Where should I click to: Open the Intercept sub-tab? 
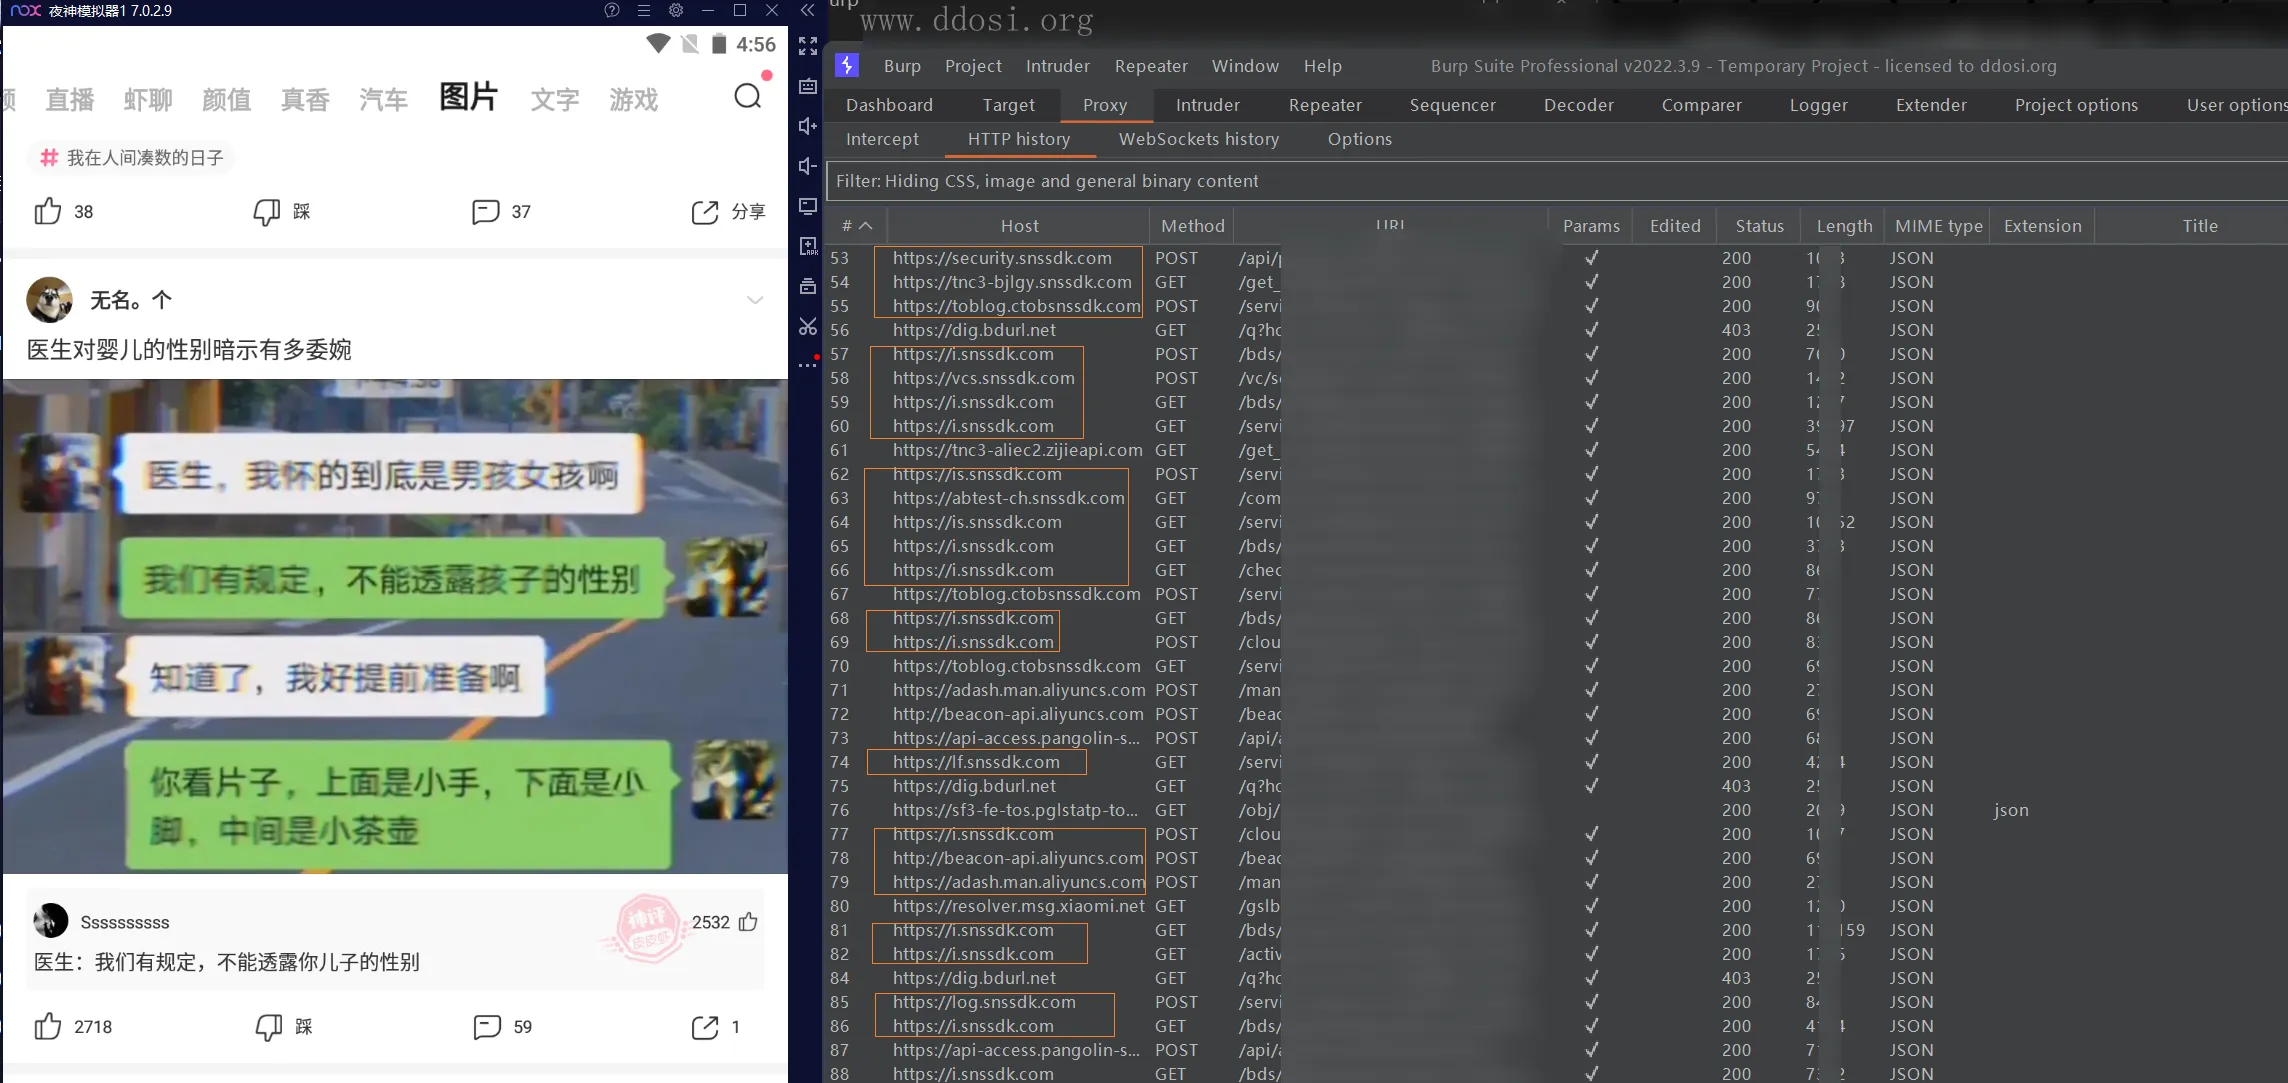point(882,139)
